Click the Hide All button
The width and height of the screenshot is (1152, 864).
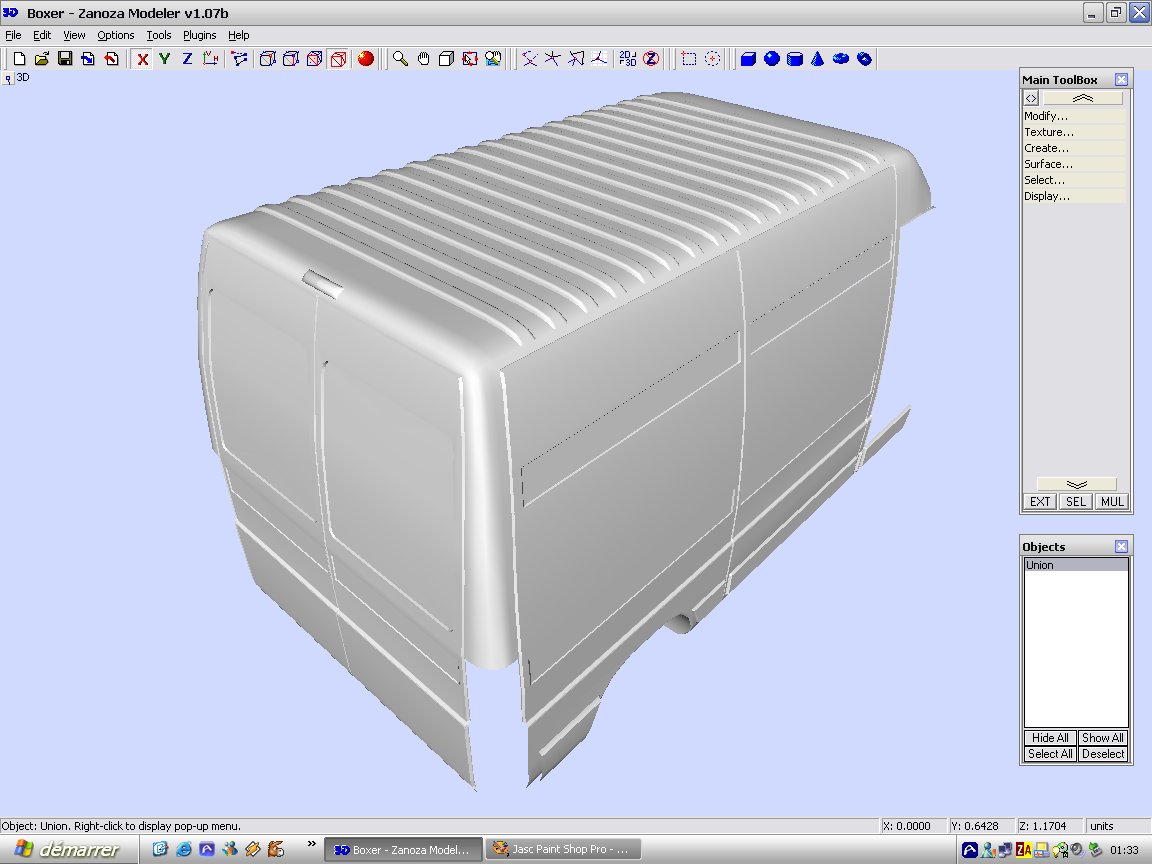tap(1050, 738)
